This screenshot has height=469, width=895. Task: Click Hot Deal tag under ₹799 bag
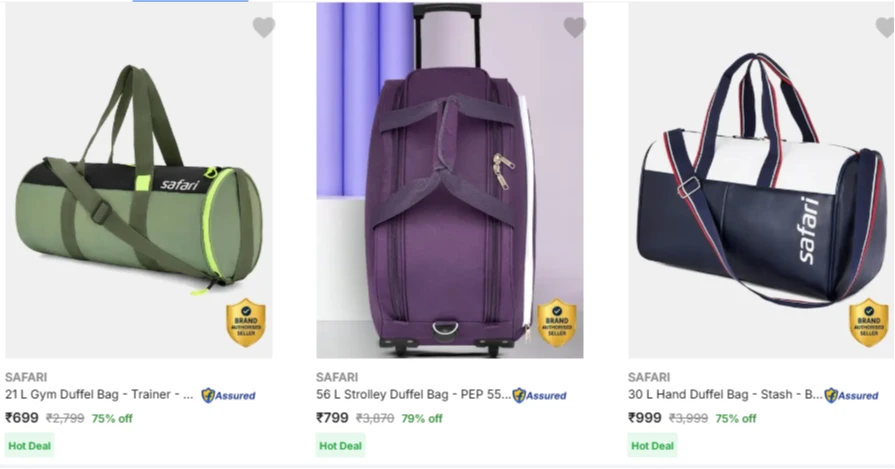click(x=341, y=446)
